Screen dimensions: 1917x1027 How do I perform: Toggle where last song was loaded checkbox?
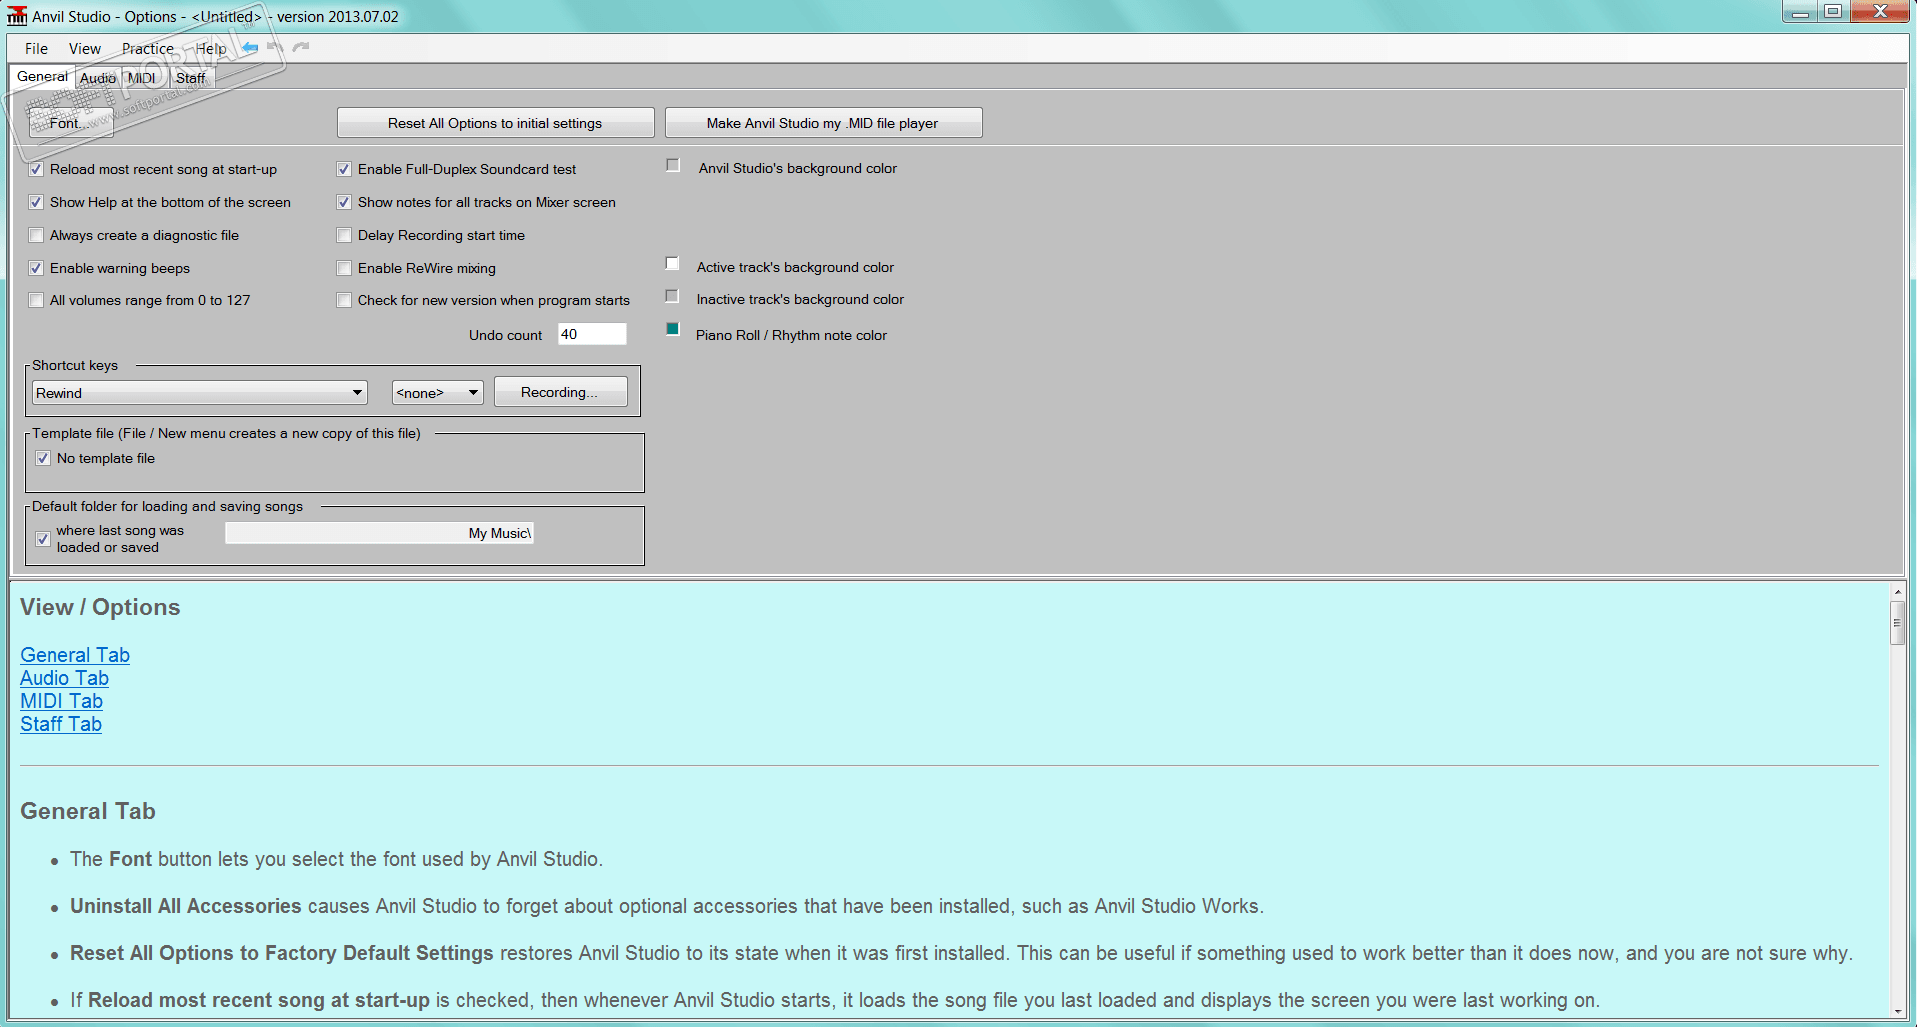(43, 539)
